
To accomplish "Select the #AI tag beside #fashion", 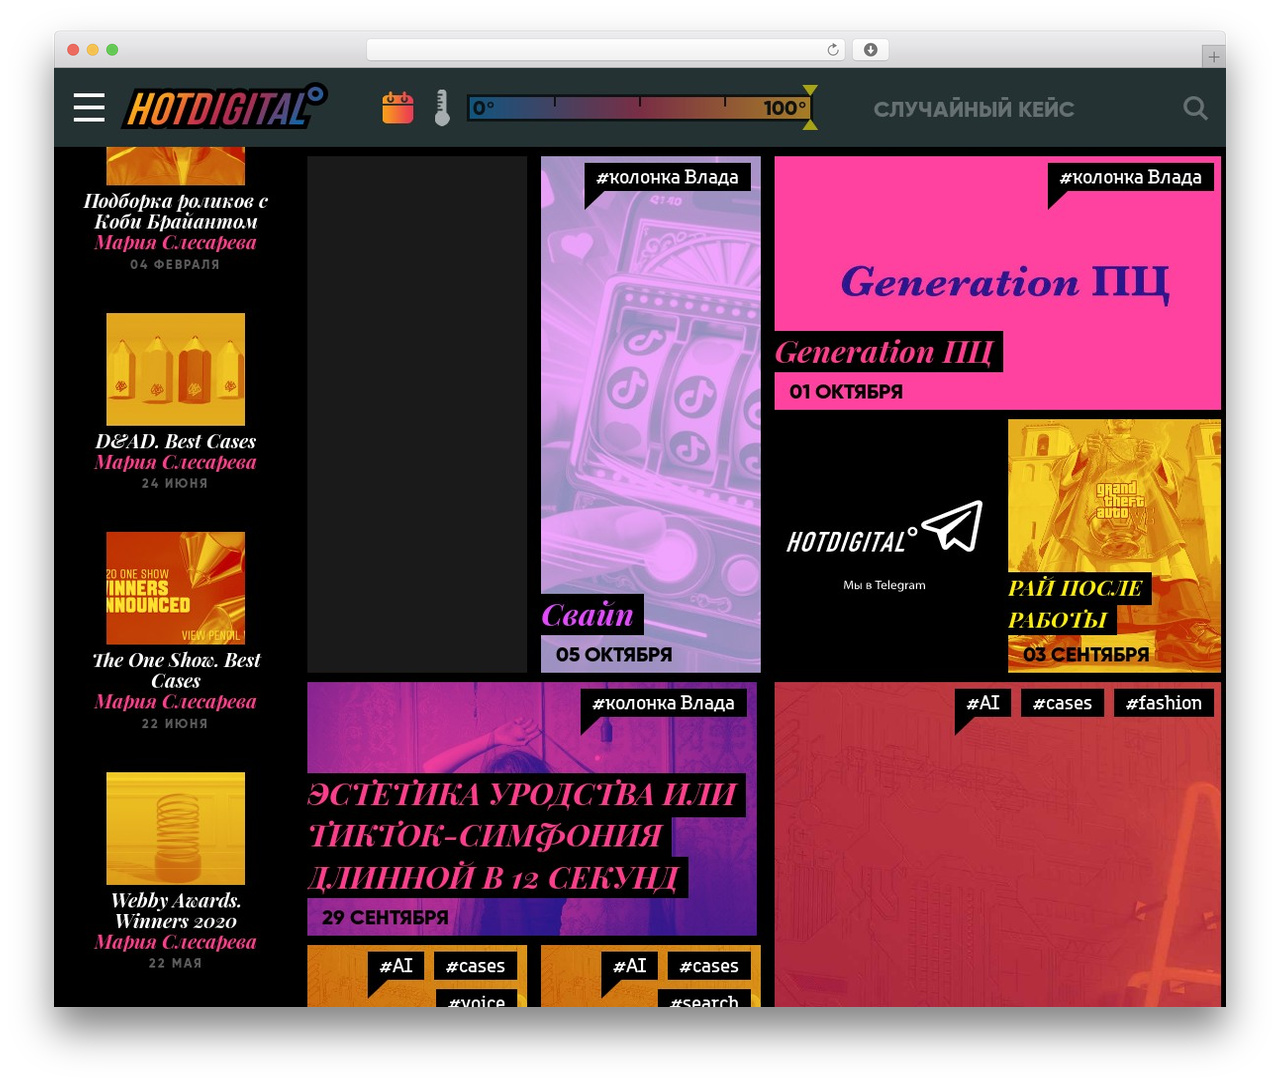I will [983, 703].
